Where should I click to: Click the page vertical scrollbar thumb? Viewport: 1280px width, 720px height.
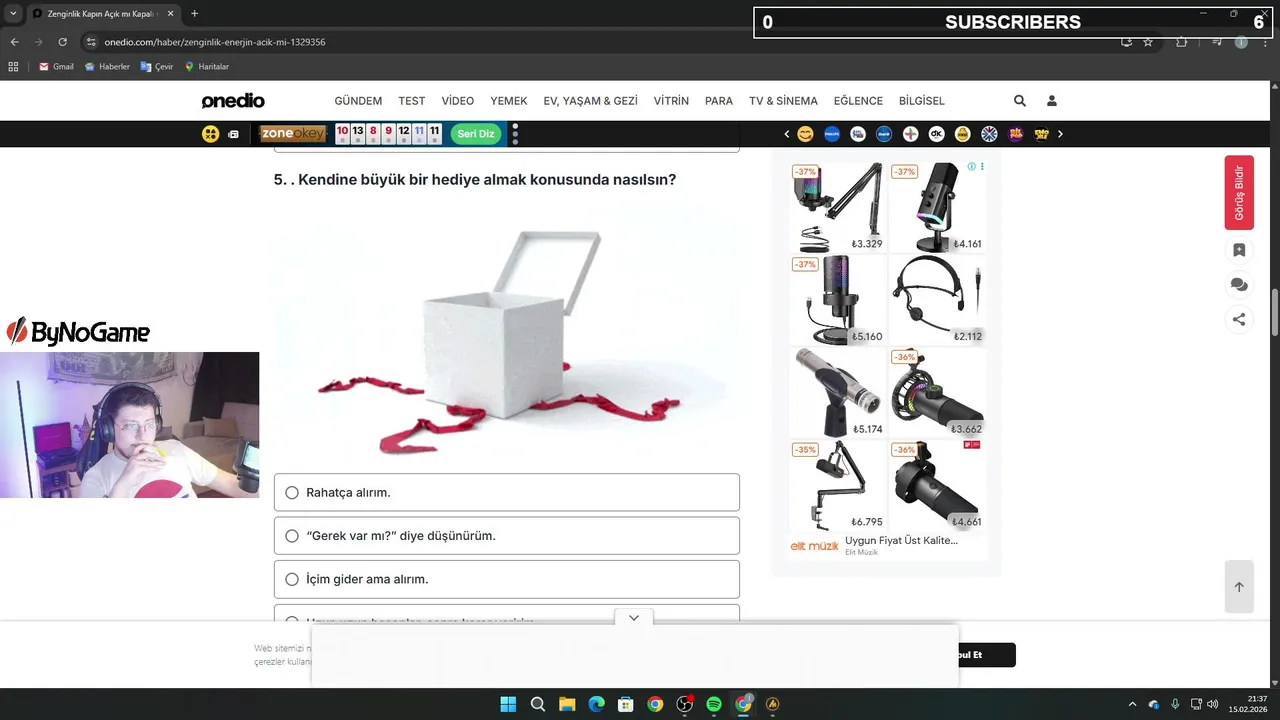[x=1274, y=313]
